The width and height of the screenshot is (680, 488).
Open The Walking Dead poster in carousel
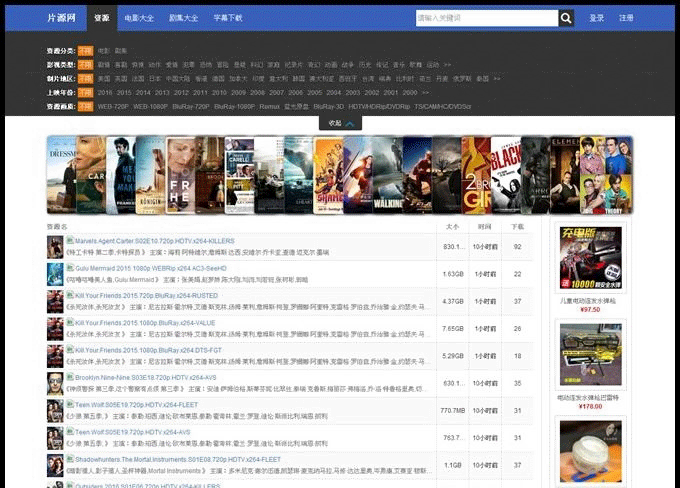click(x=387, y=175)
